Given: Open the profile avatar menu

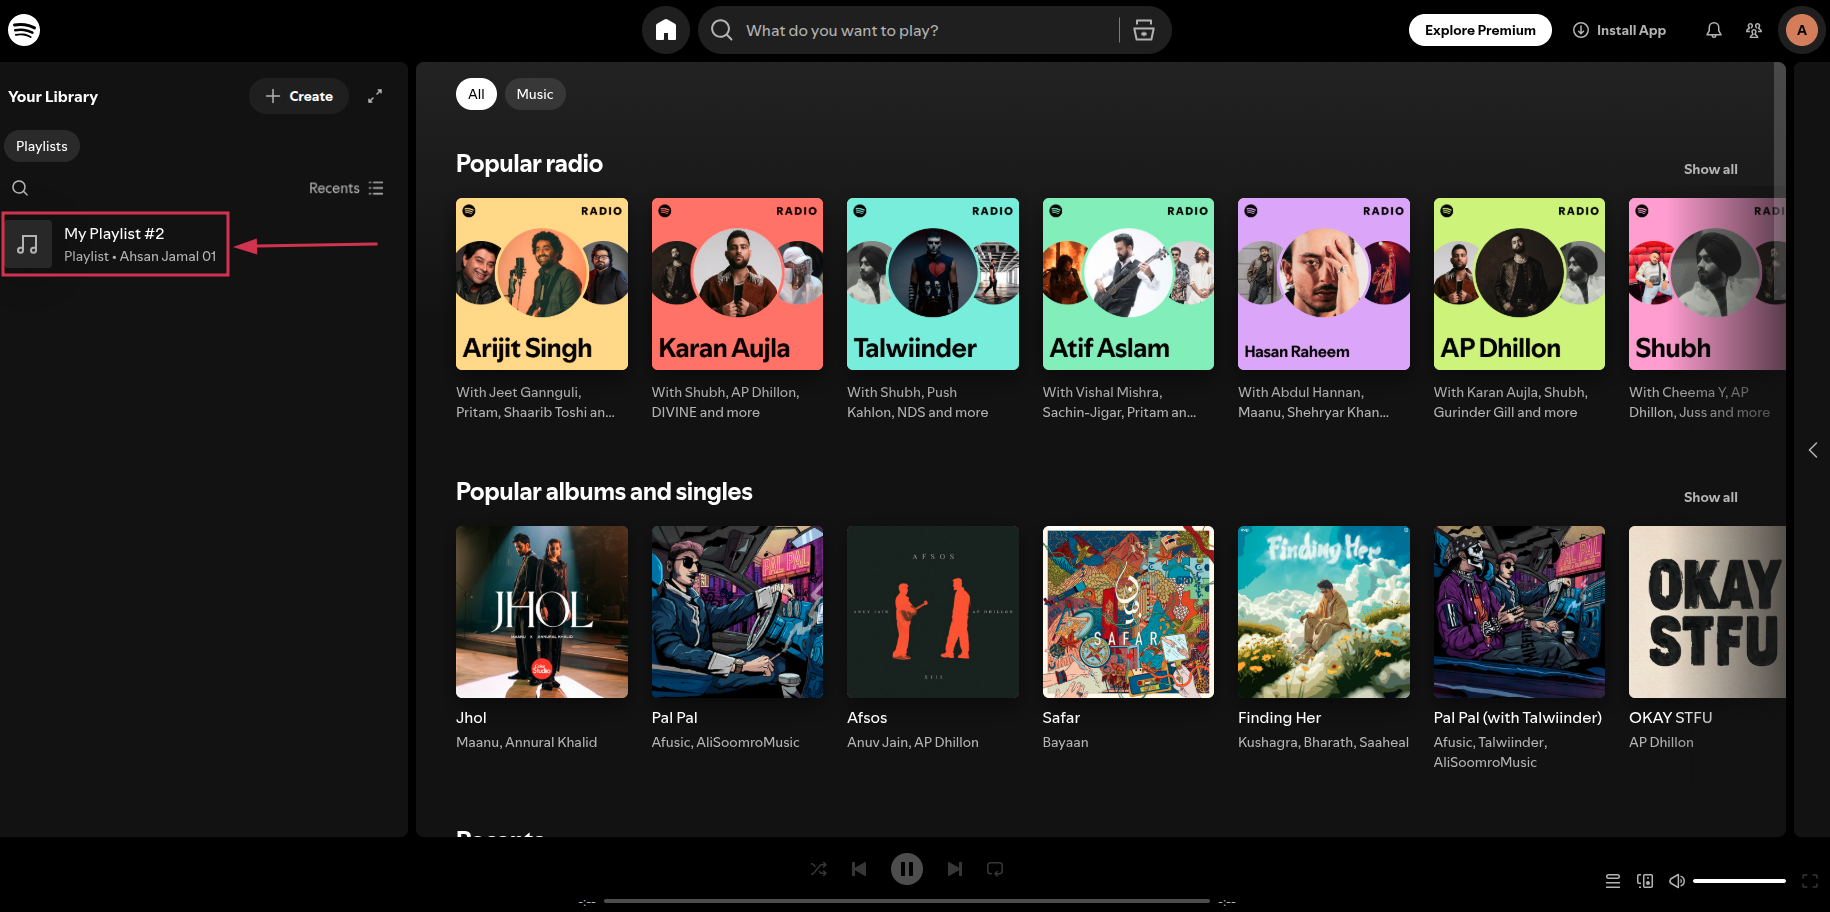Looking at the screenshot, I should pyautogui.click(x=1802, y=30).
